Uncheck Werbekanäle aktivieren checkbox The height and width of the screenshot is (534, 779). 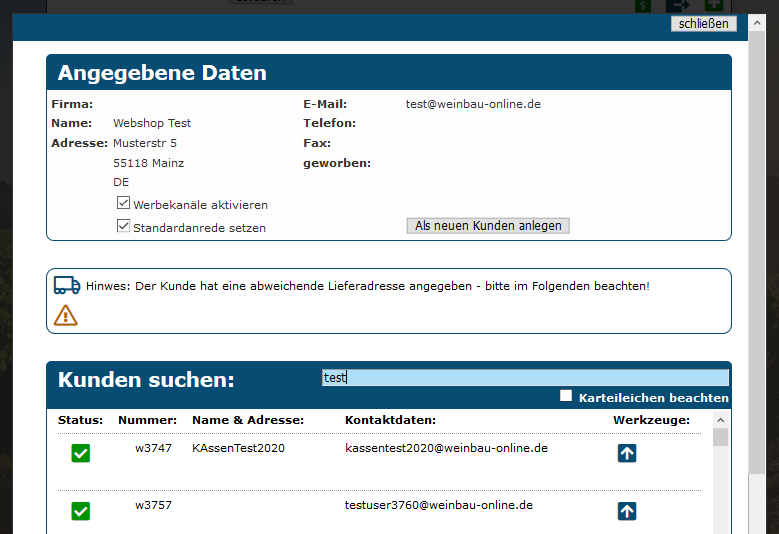[x=124, y=203]
